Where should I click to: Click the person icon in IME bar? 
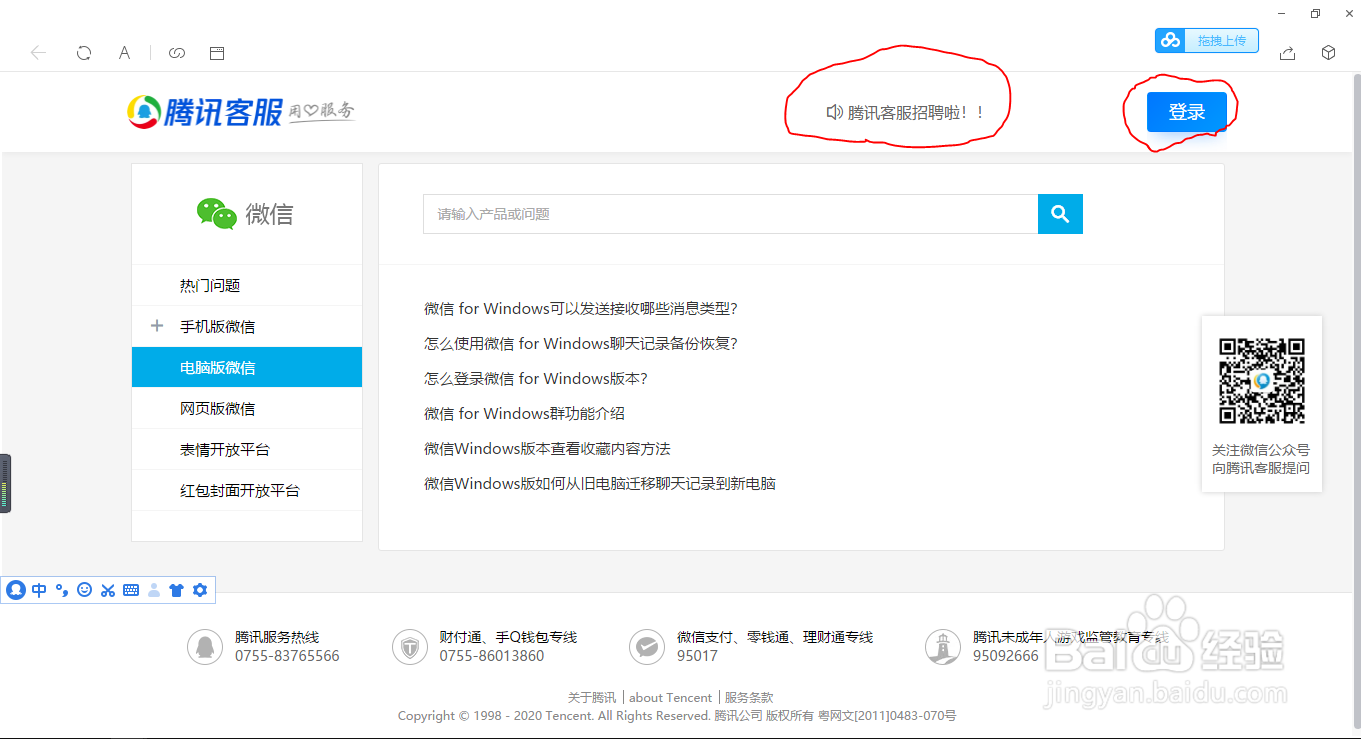tap(154, 590)
